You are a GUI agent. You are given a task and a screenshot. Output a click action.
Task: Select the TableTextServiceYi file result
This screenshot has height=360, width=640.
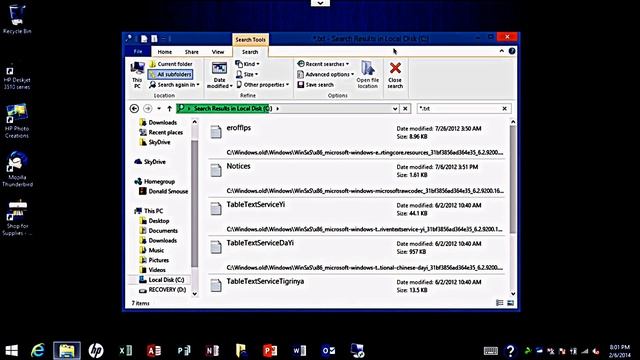(356, 217)
